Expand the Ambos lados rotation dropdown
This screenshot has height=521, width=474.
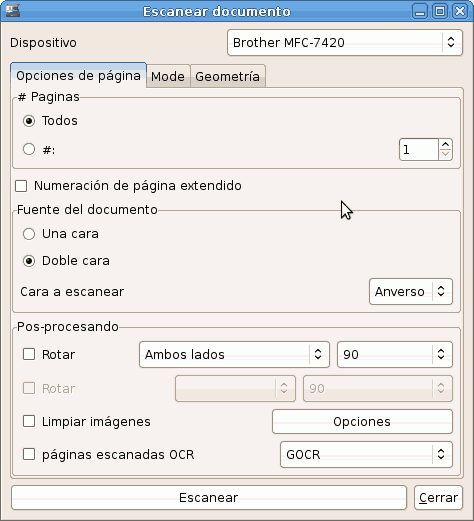pos(234,354)
